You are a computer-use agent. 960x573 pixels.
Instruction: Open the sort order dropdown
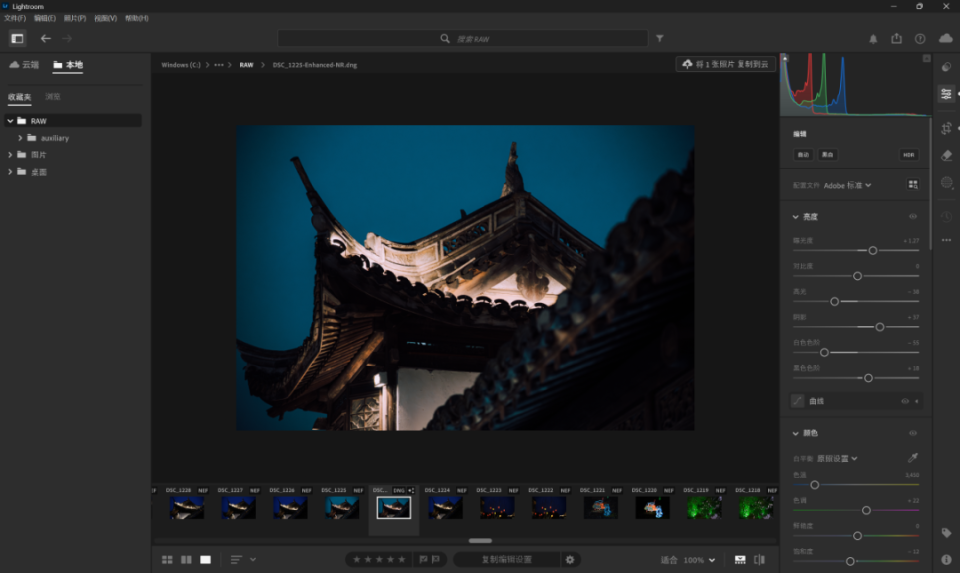point(243,560)
